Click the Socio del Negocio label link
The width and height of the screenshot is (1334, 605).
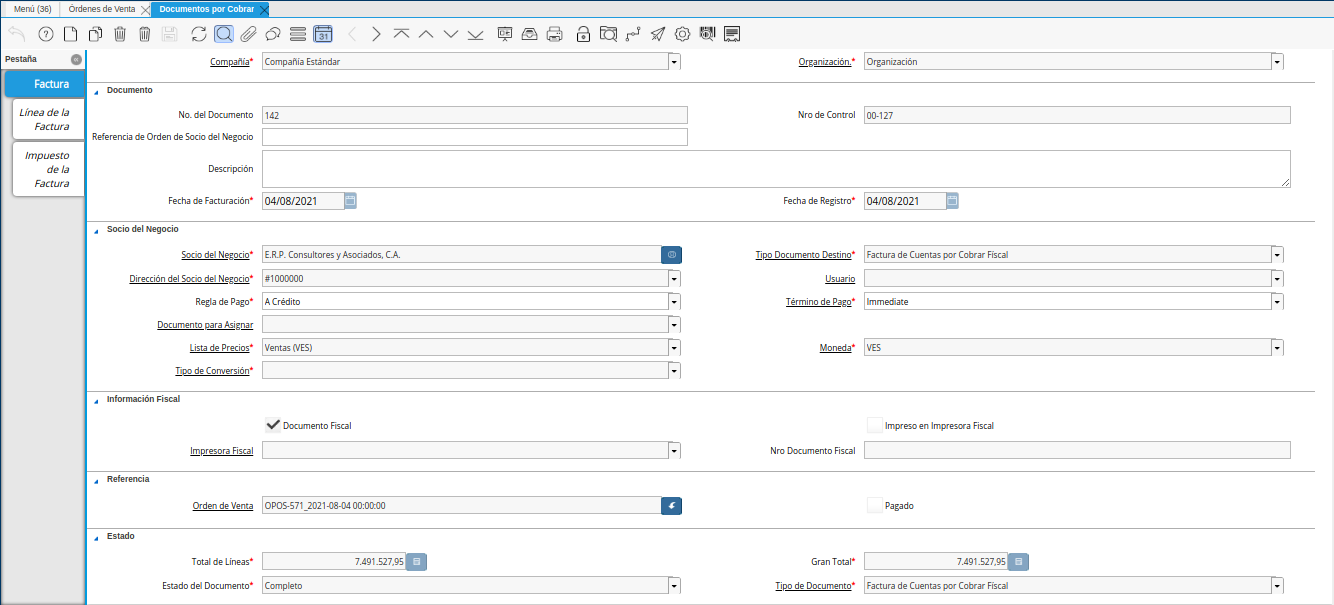(215, 255)
